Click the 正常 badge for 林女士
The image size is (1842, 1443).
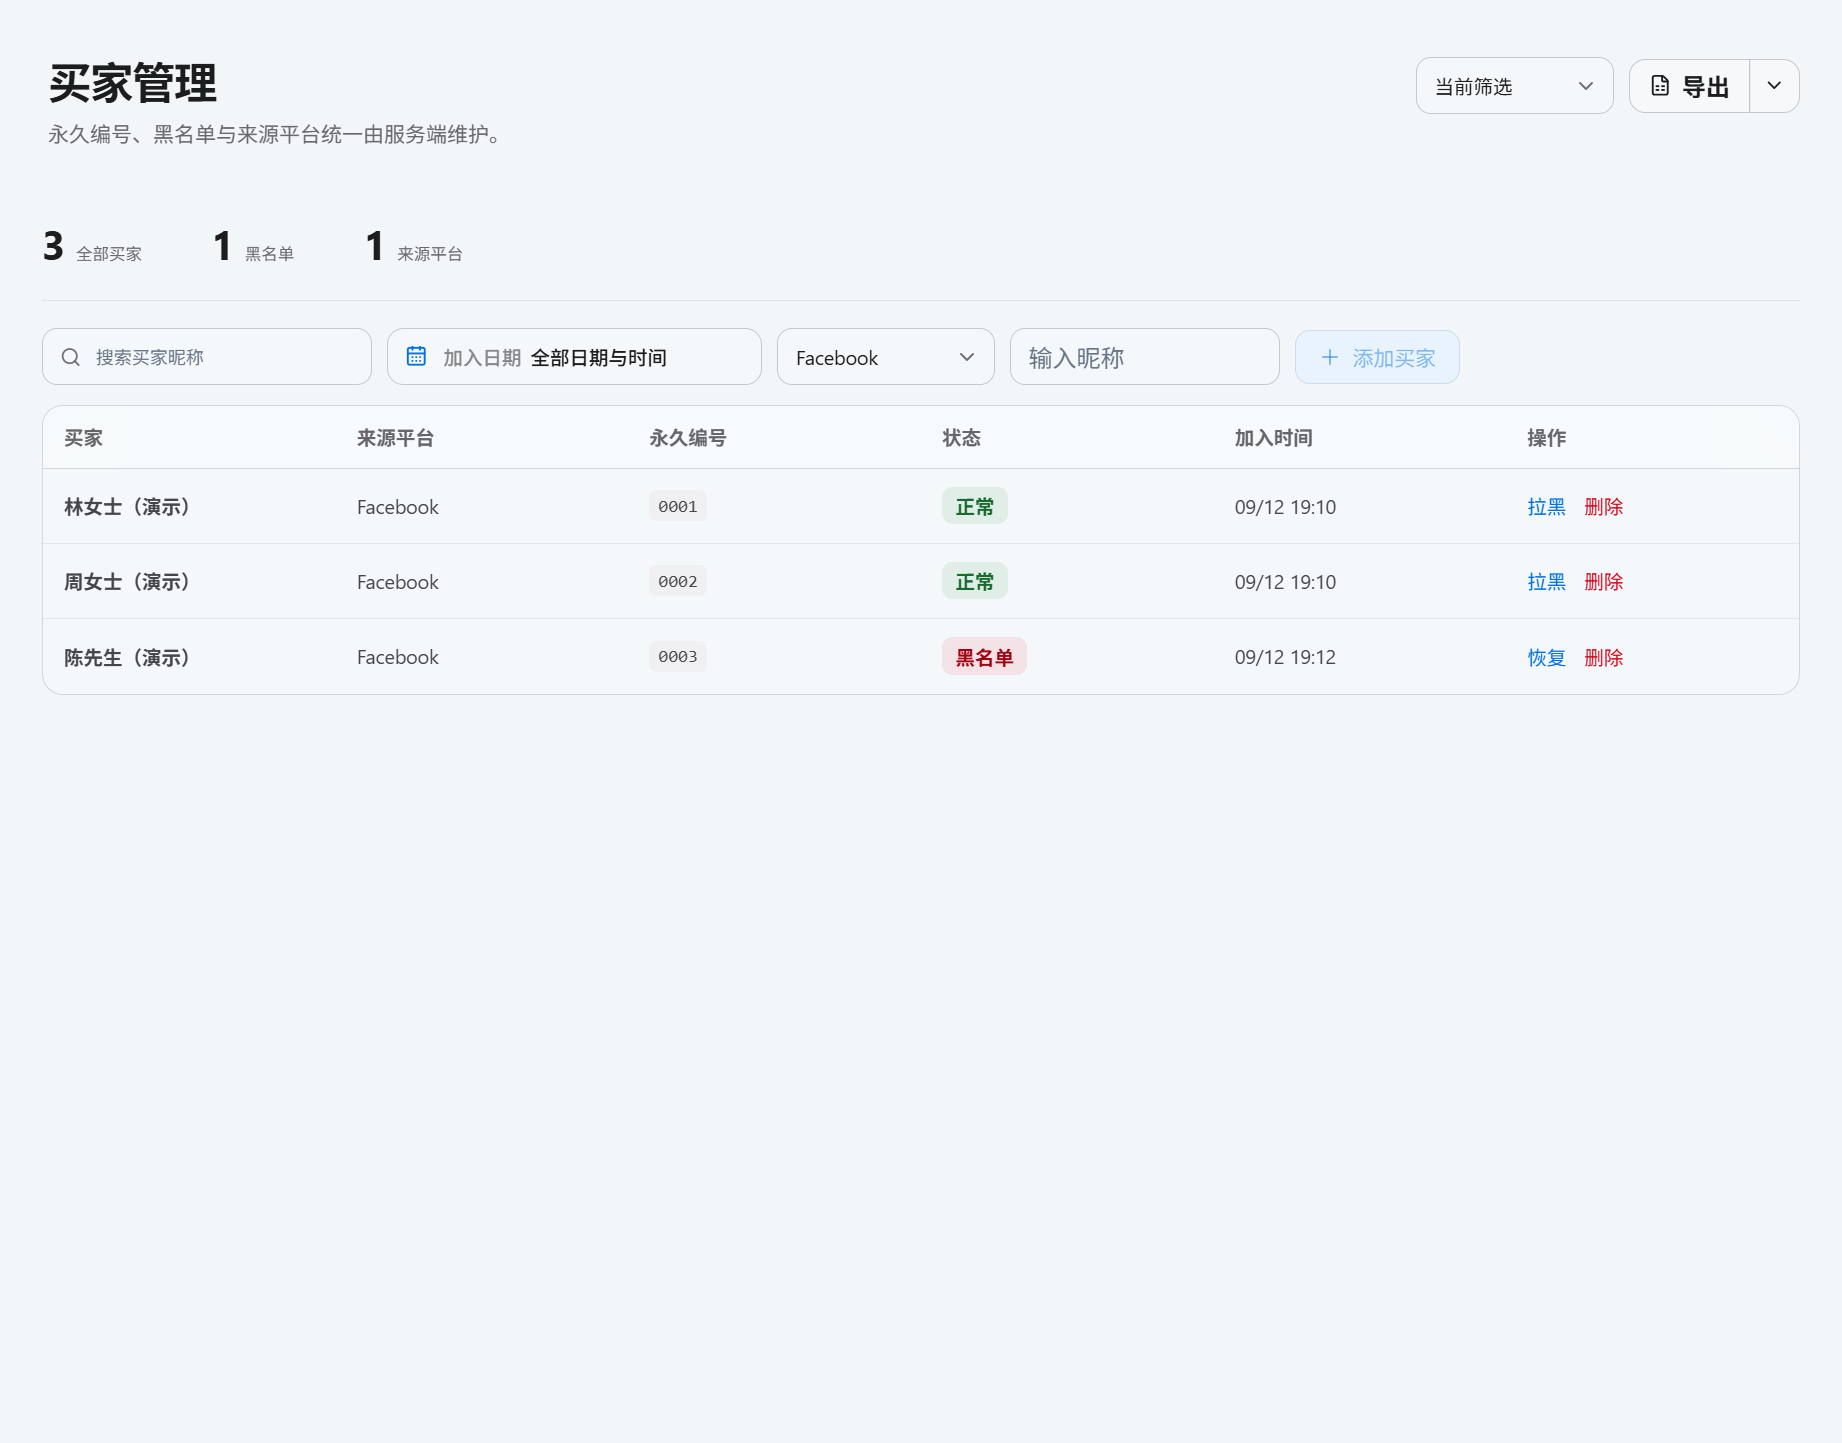pyautogui.click(x=974, y=506)
